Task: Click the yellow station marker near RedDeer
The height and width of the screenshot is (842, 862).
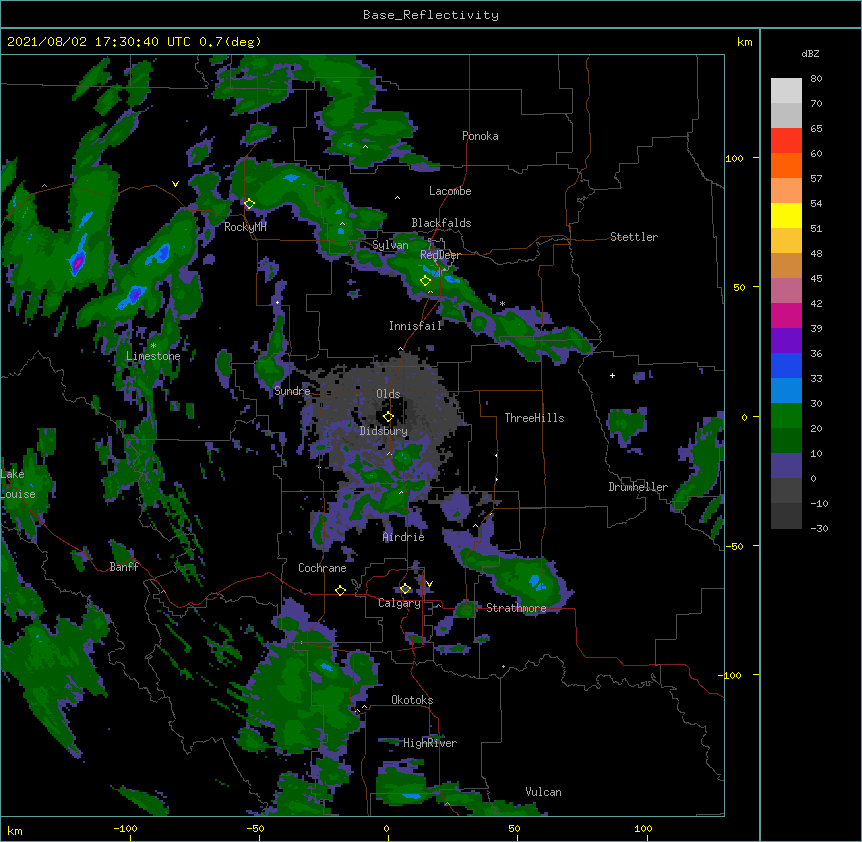Action: 425,281
